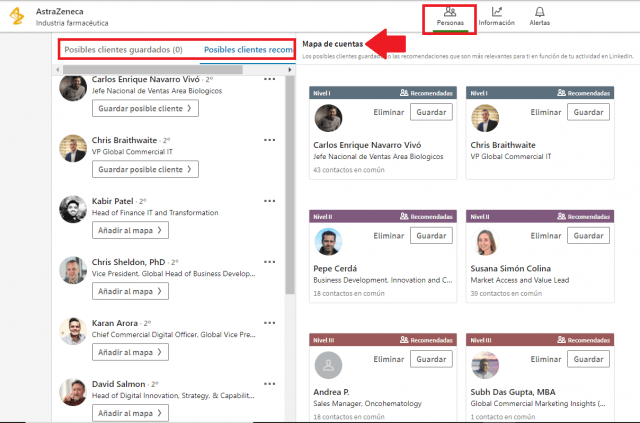Open Susana Simón Colina name on card
The height and width of the screenshot is (423, 640).
click(511, 269)
